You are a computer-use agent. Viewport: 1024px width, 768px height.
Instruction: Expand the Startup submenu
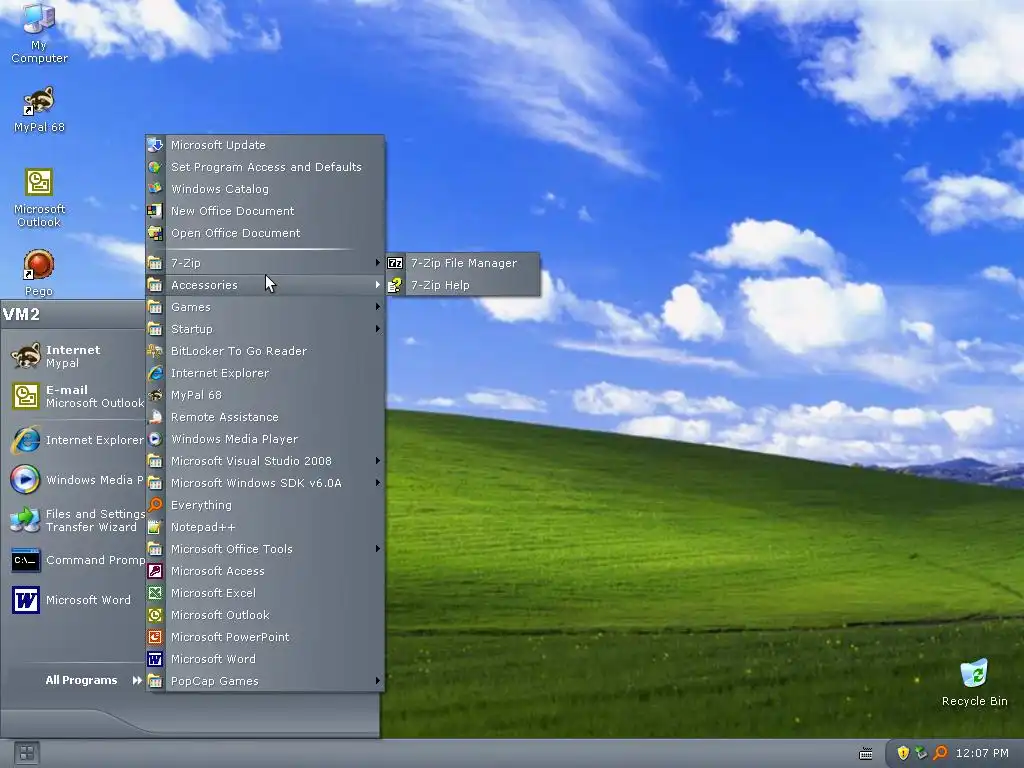coord(265,329)
